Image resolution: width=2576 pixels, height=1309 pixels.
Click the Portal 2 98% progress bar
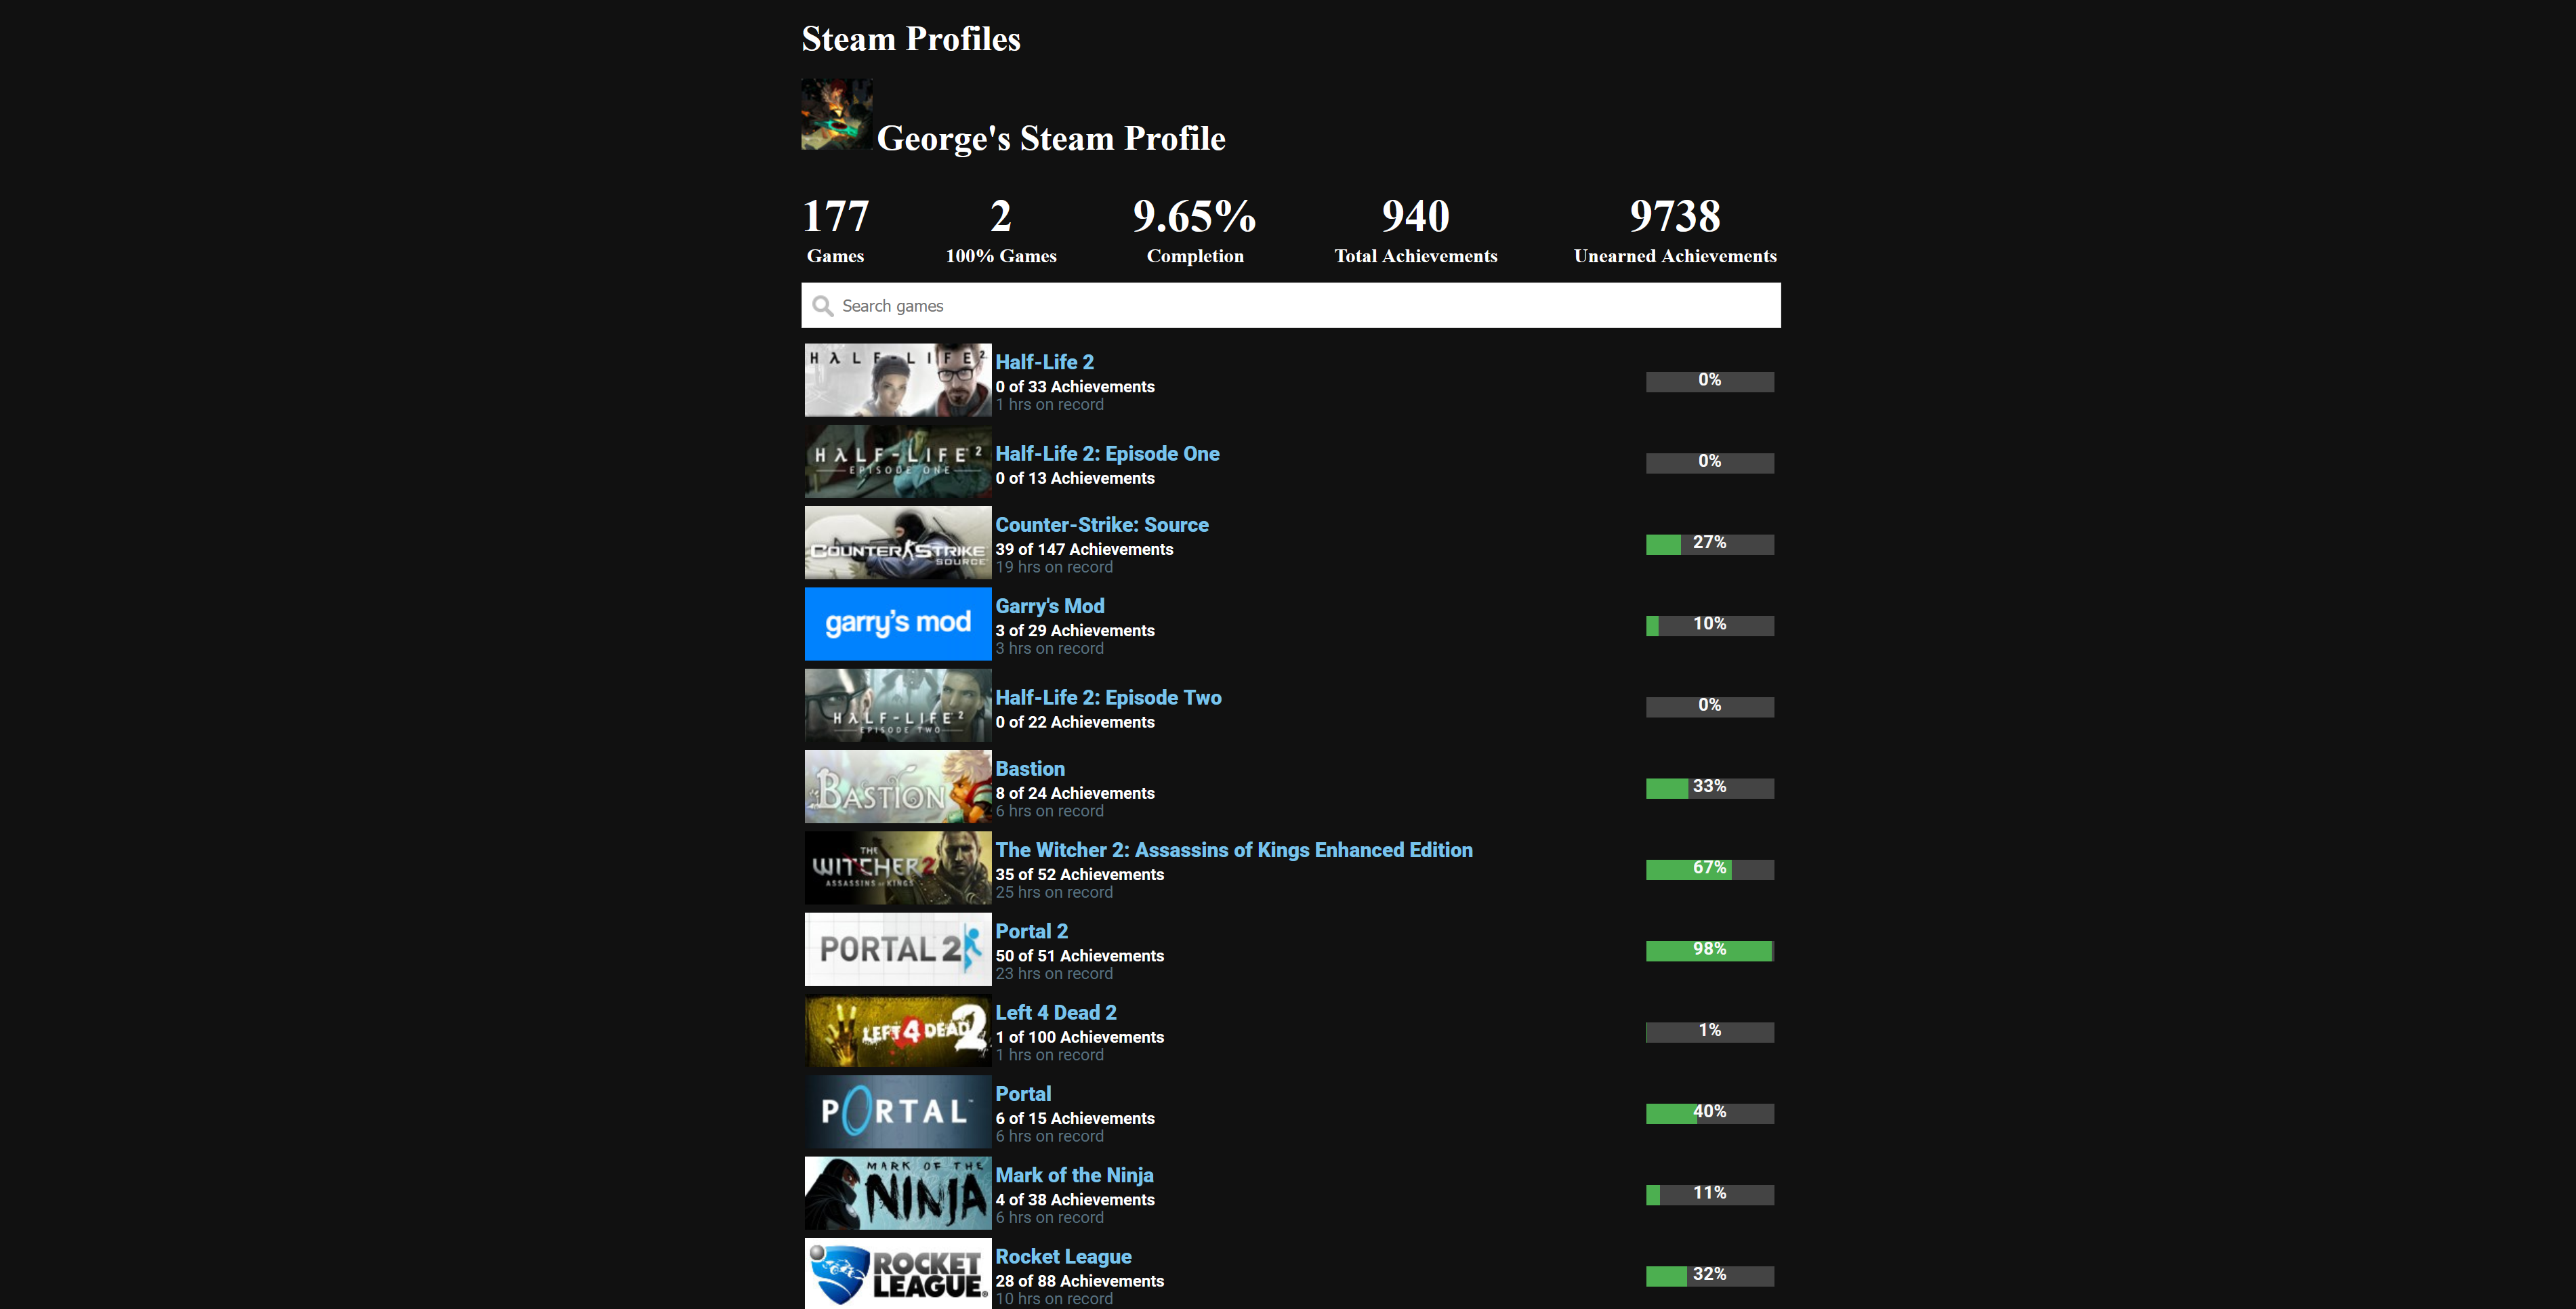pos(1709,950)
